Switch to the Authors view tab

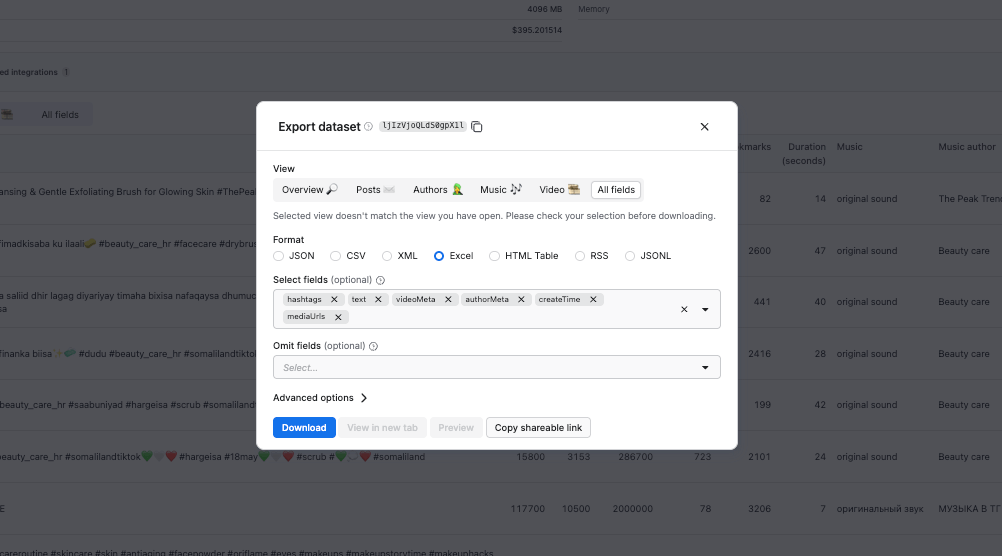coord(438,190)
